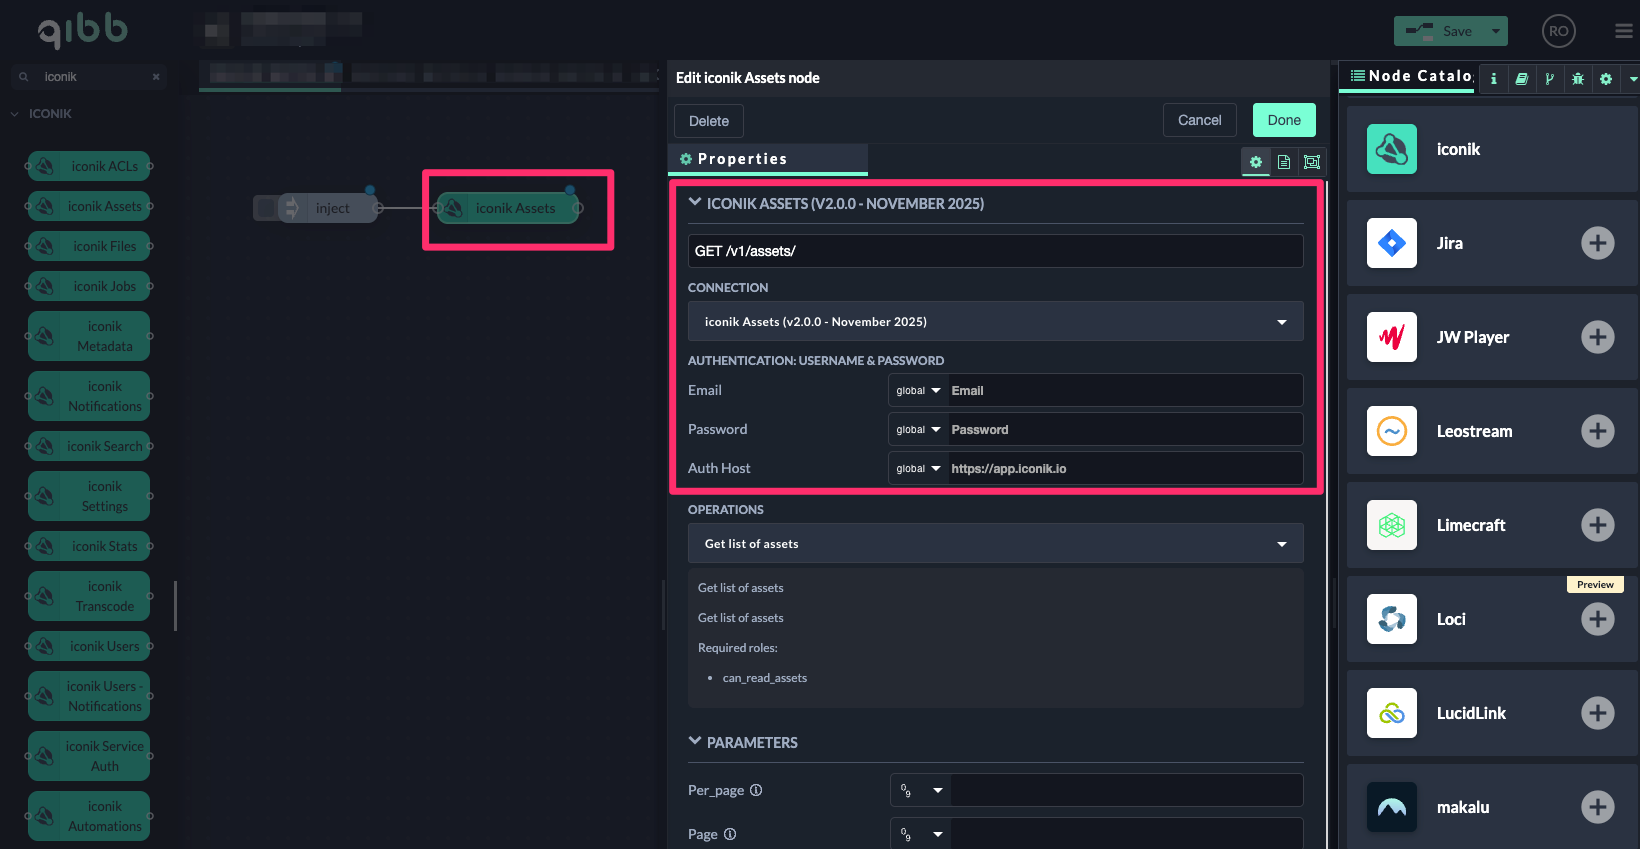
Task: Click Done to confirm node edits
Action: tap(1284, 120)
